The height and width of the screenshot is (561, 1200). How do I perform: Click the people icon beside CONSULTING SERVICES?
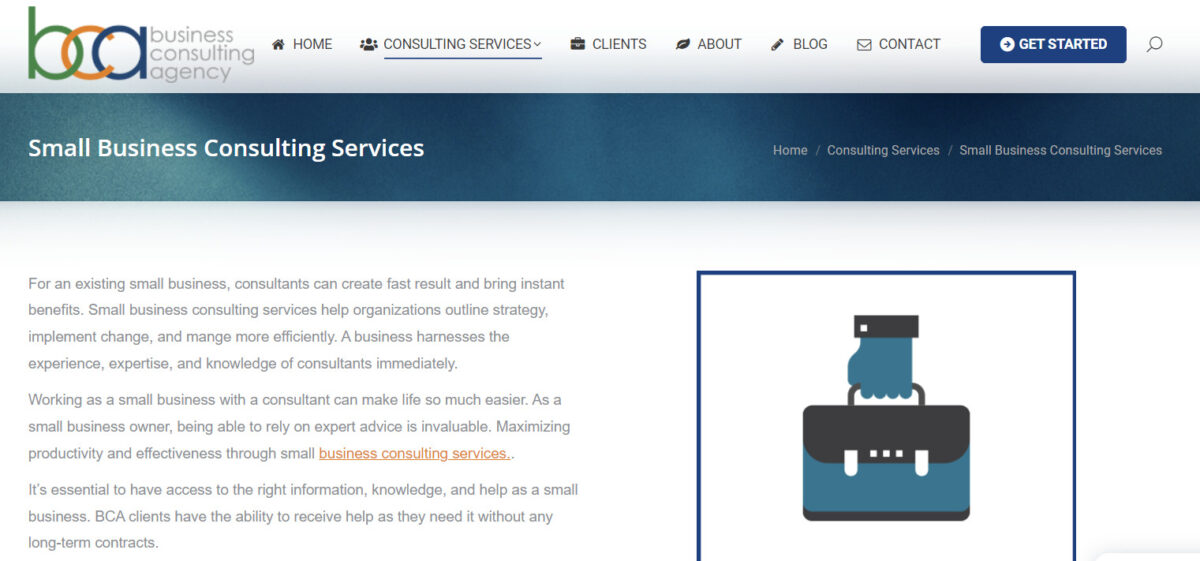click(368, 44)
